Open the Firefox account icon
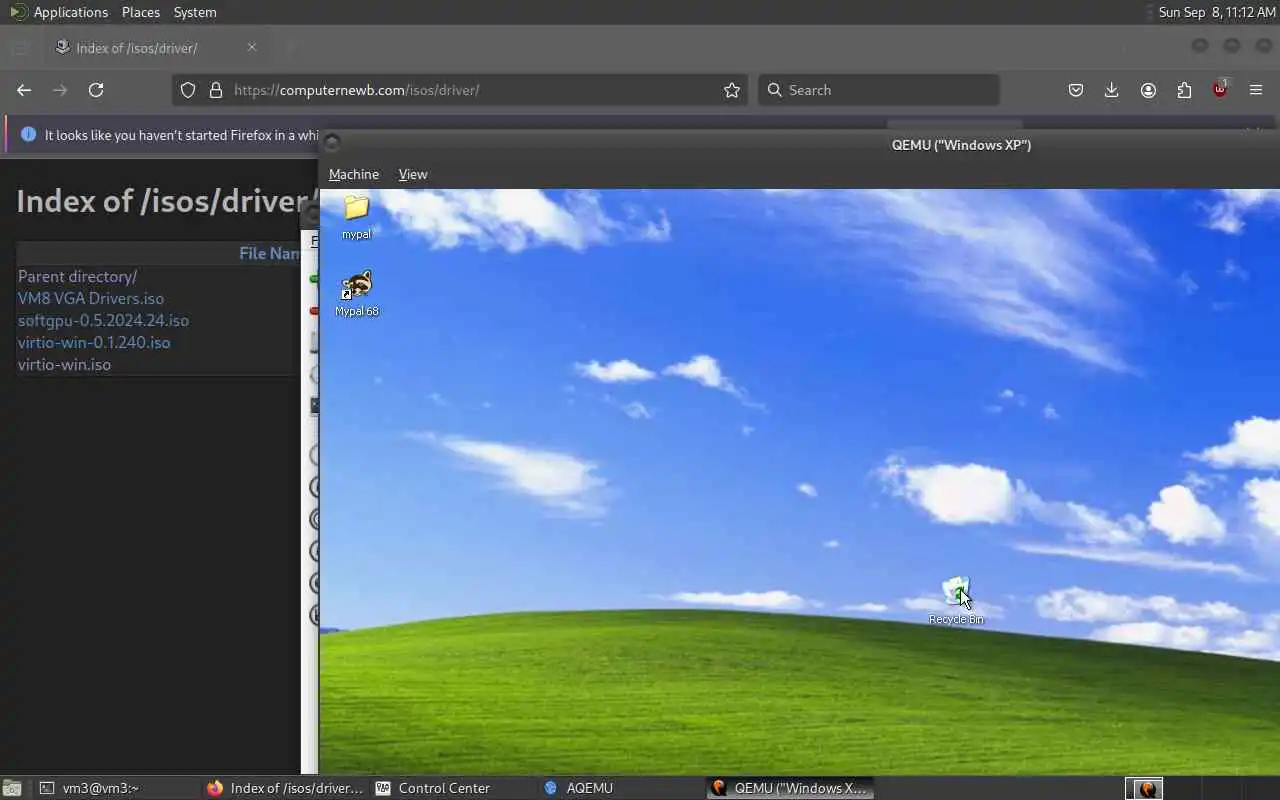 click(1148, 90)
